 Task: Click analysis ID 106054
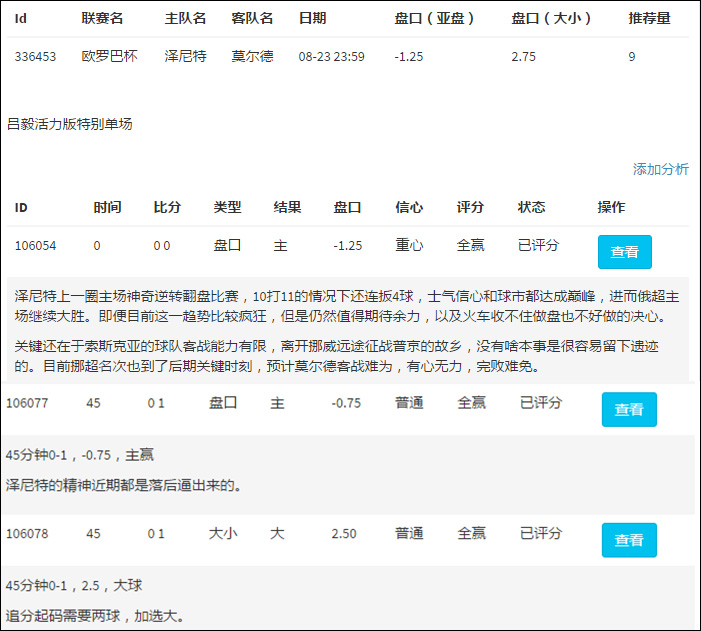35,246
